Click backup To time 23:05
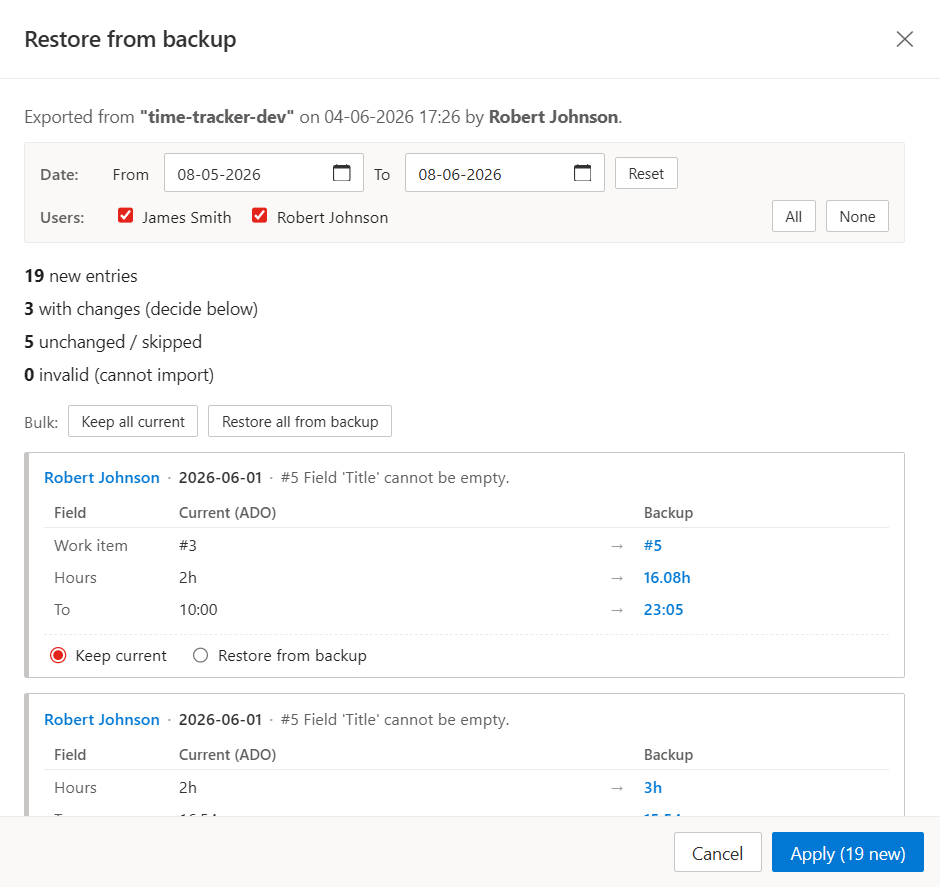Screen dimensions: 940x887 coord(663,610)
